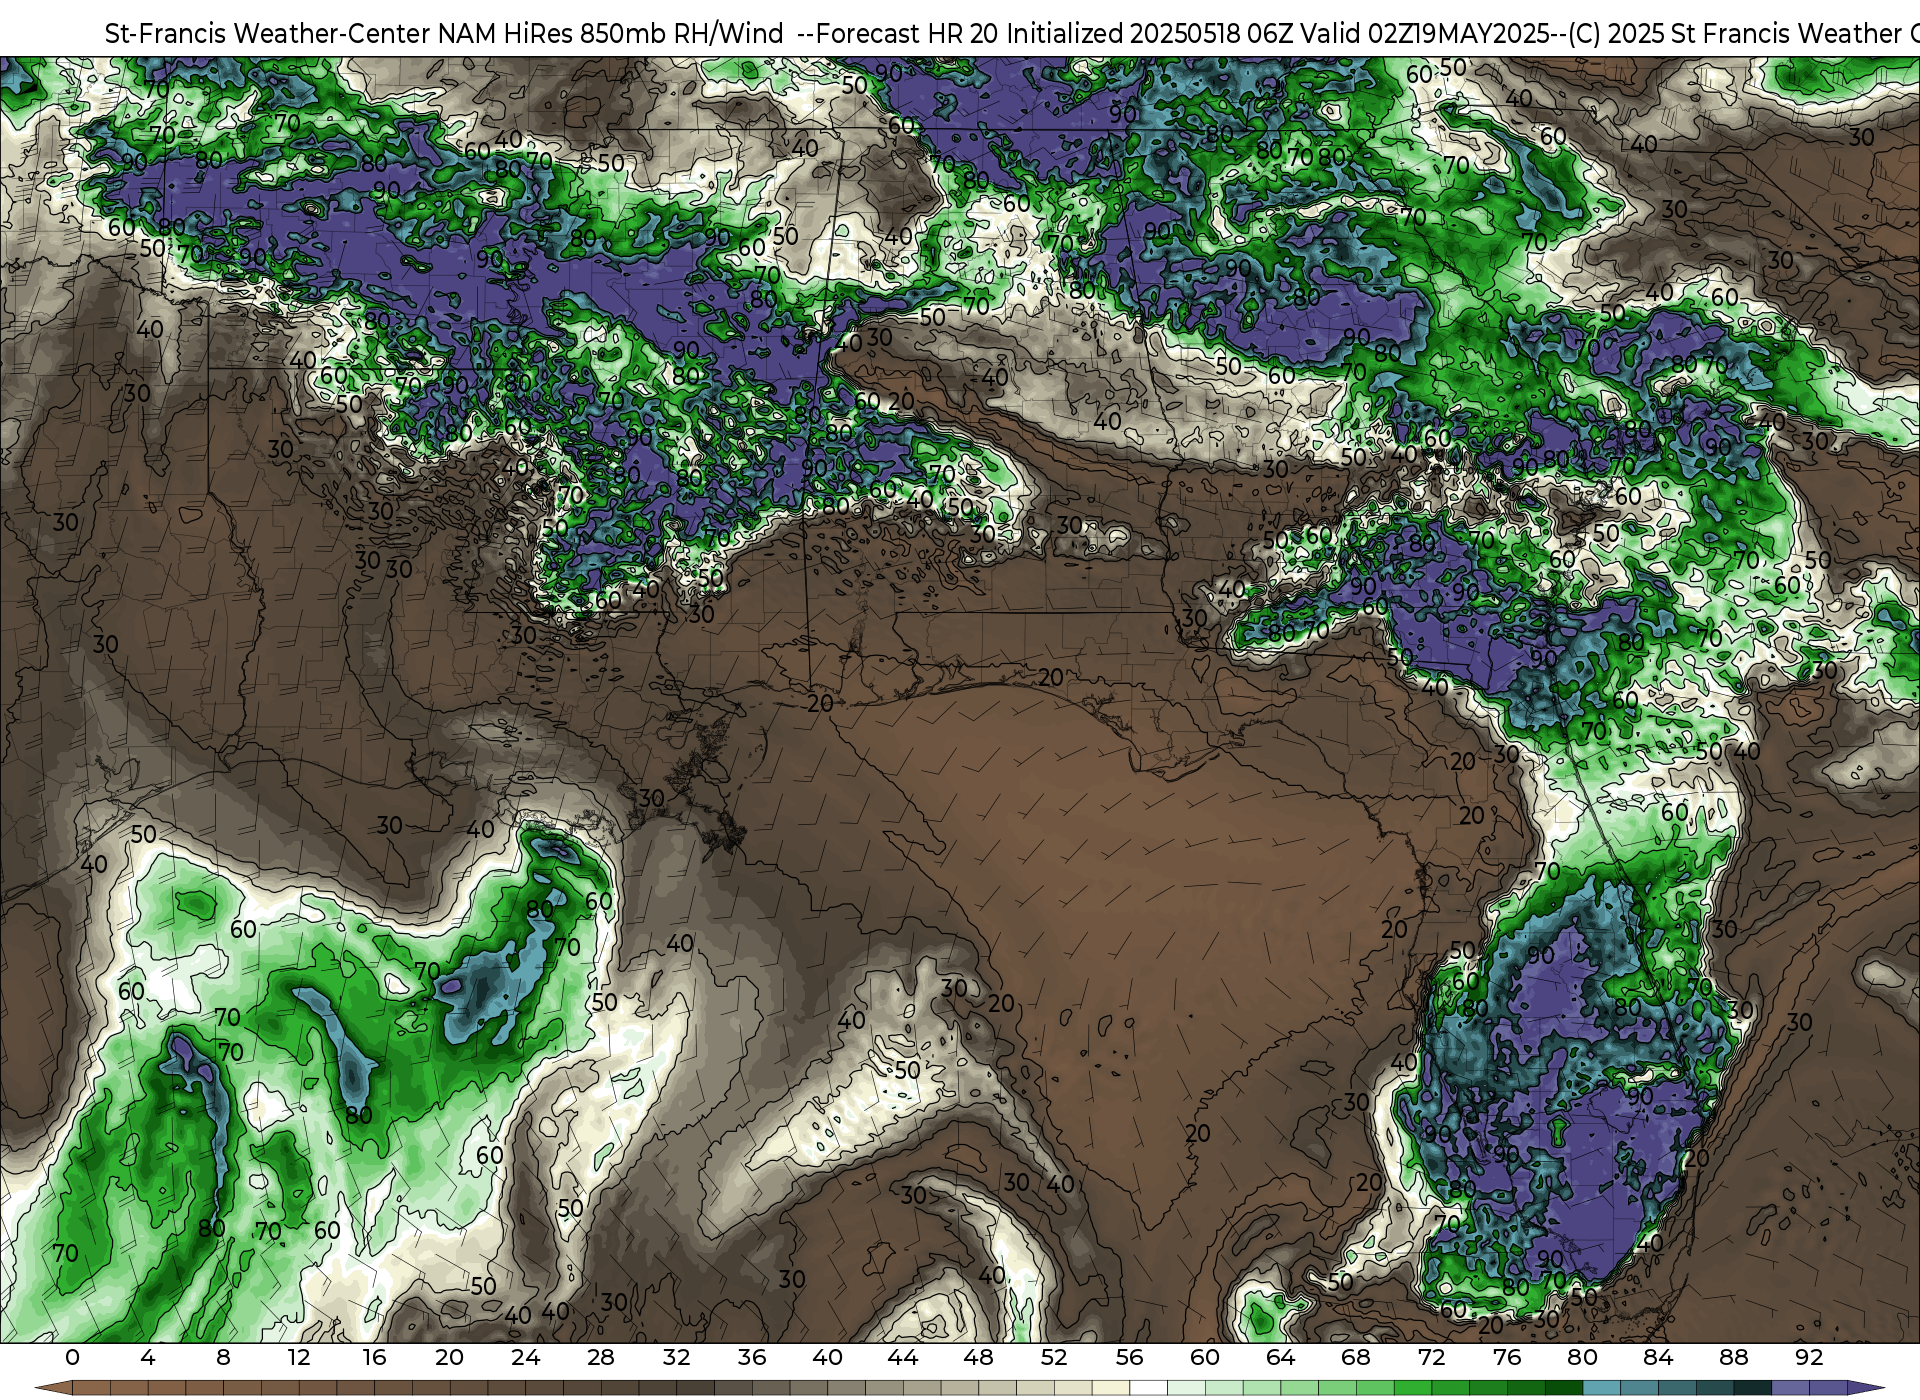Click the colorbar label 32

pos(676,1358)
